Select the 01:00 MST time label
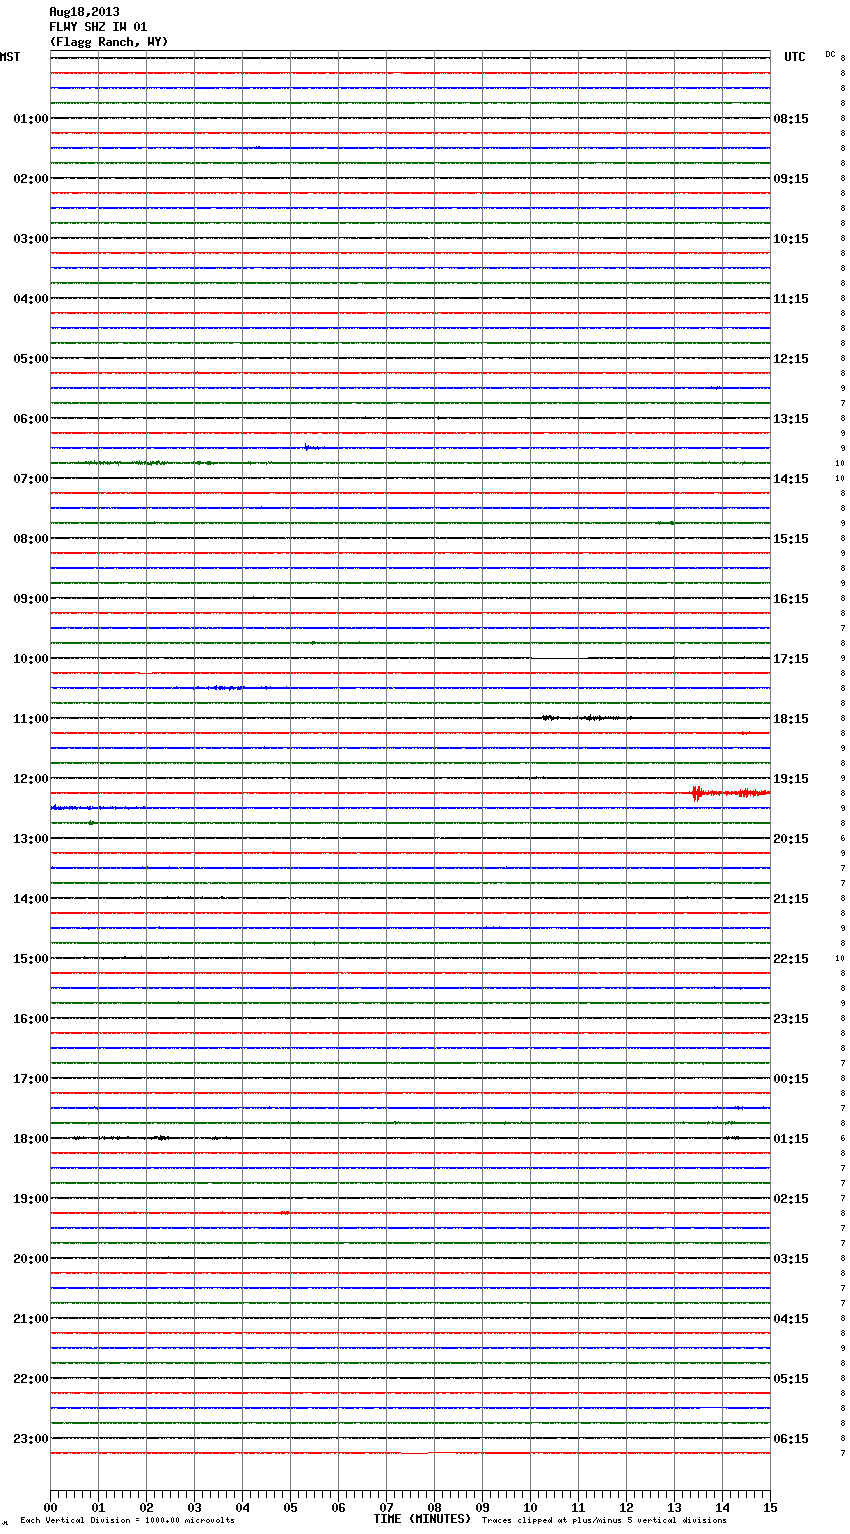The width and height of the screenshot is (850, 1534). coord(30,119)
